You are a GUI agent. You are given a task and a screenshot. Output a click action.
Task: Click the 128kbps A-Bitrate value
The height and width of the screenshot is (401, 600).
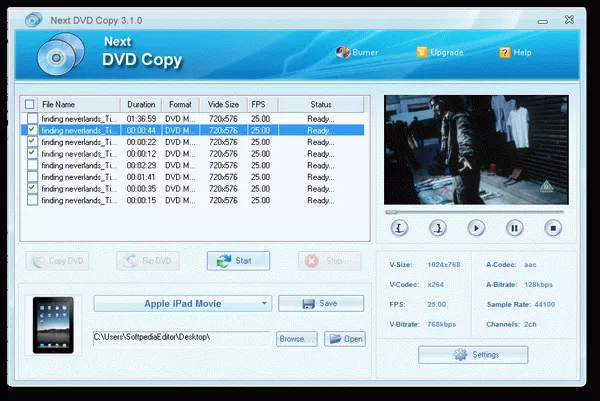538,284
